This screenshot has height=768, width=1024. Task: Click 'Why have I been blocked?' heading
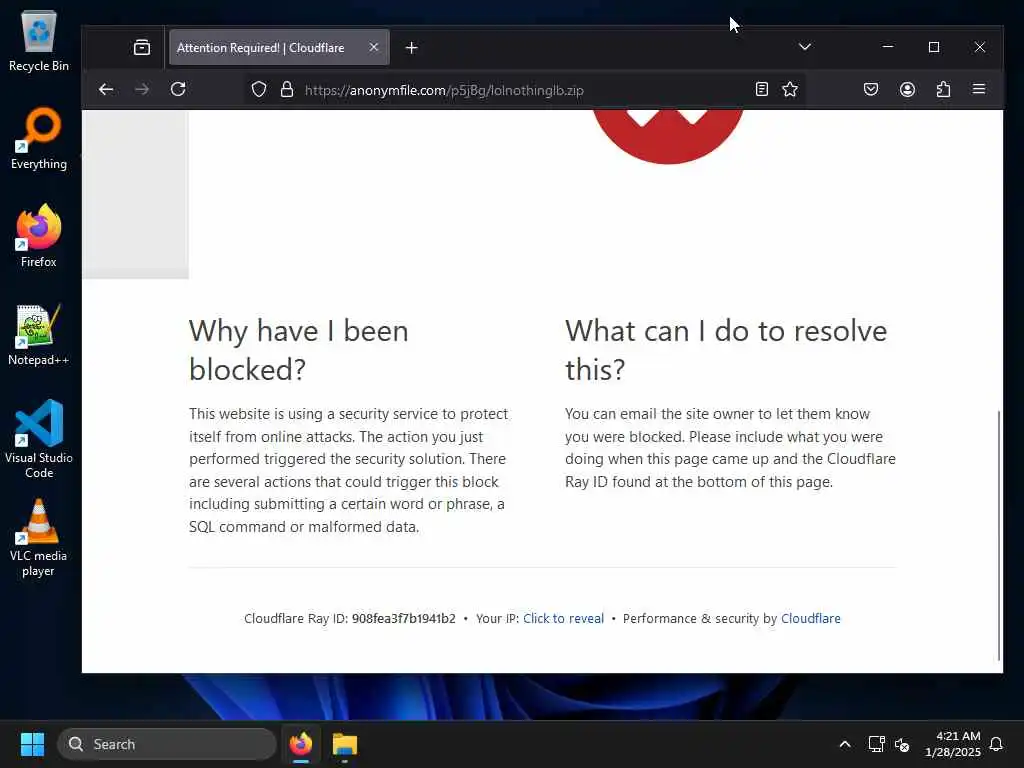(298, 350)
